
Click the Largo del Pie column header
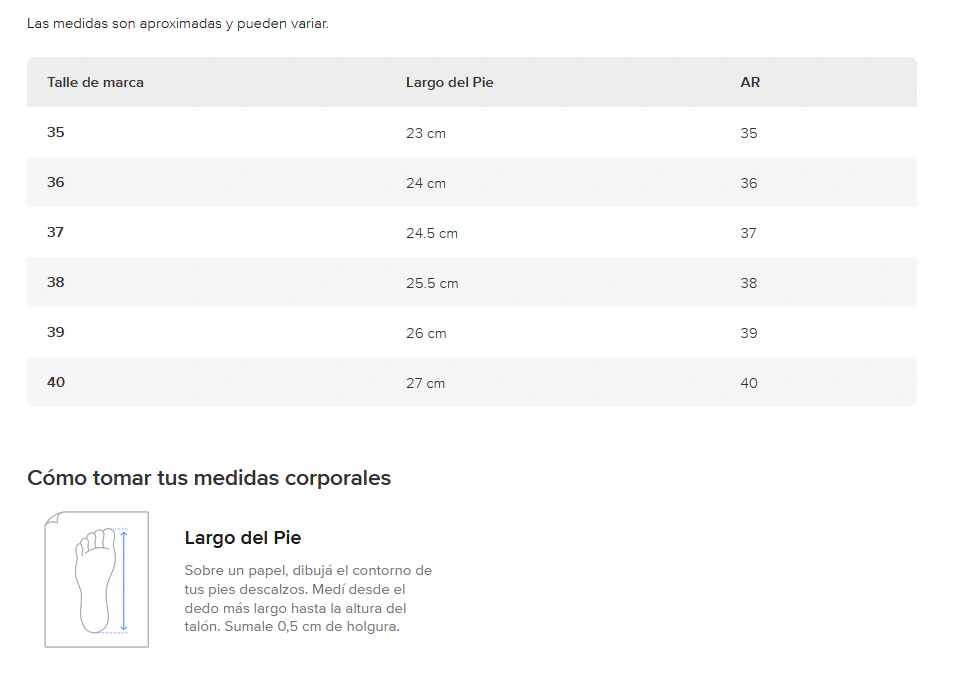point(449,82)
